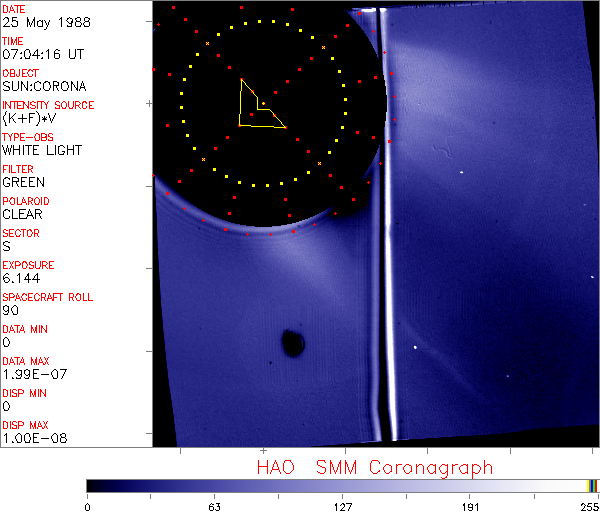Select the rainbow end of the color bar
600x512 pixels.
[x=593, y=485]
